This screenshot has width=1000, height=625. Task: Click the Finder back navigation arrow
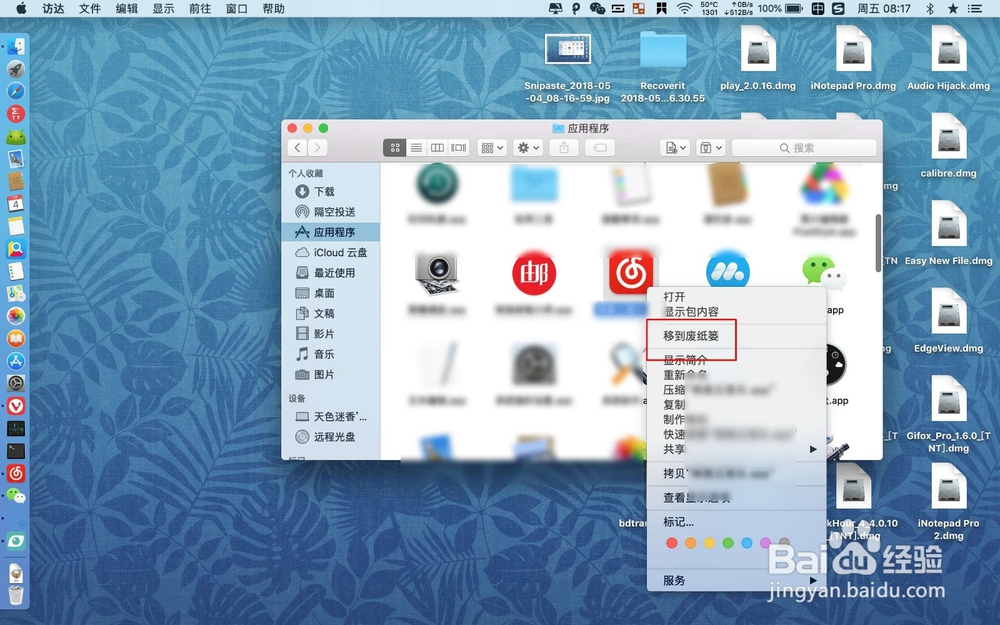click(x=297, y=148)
